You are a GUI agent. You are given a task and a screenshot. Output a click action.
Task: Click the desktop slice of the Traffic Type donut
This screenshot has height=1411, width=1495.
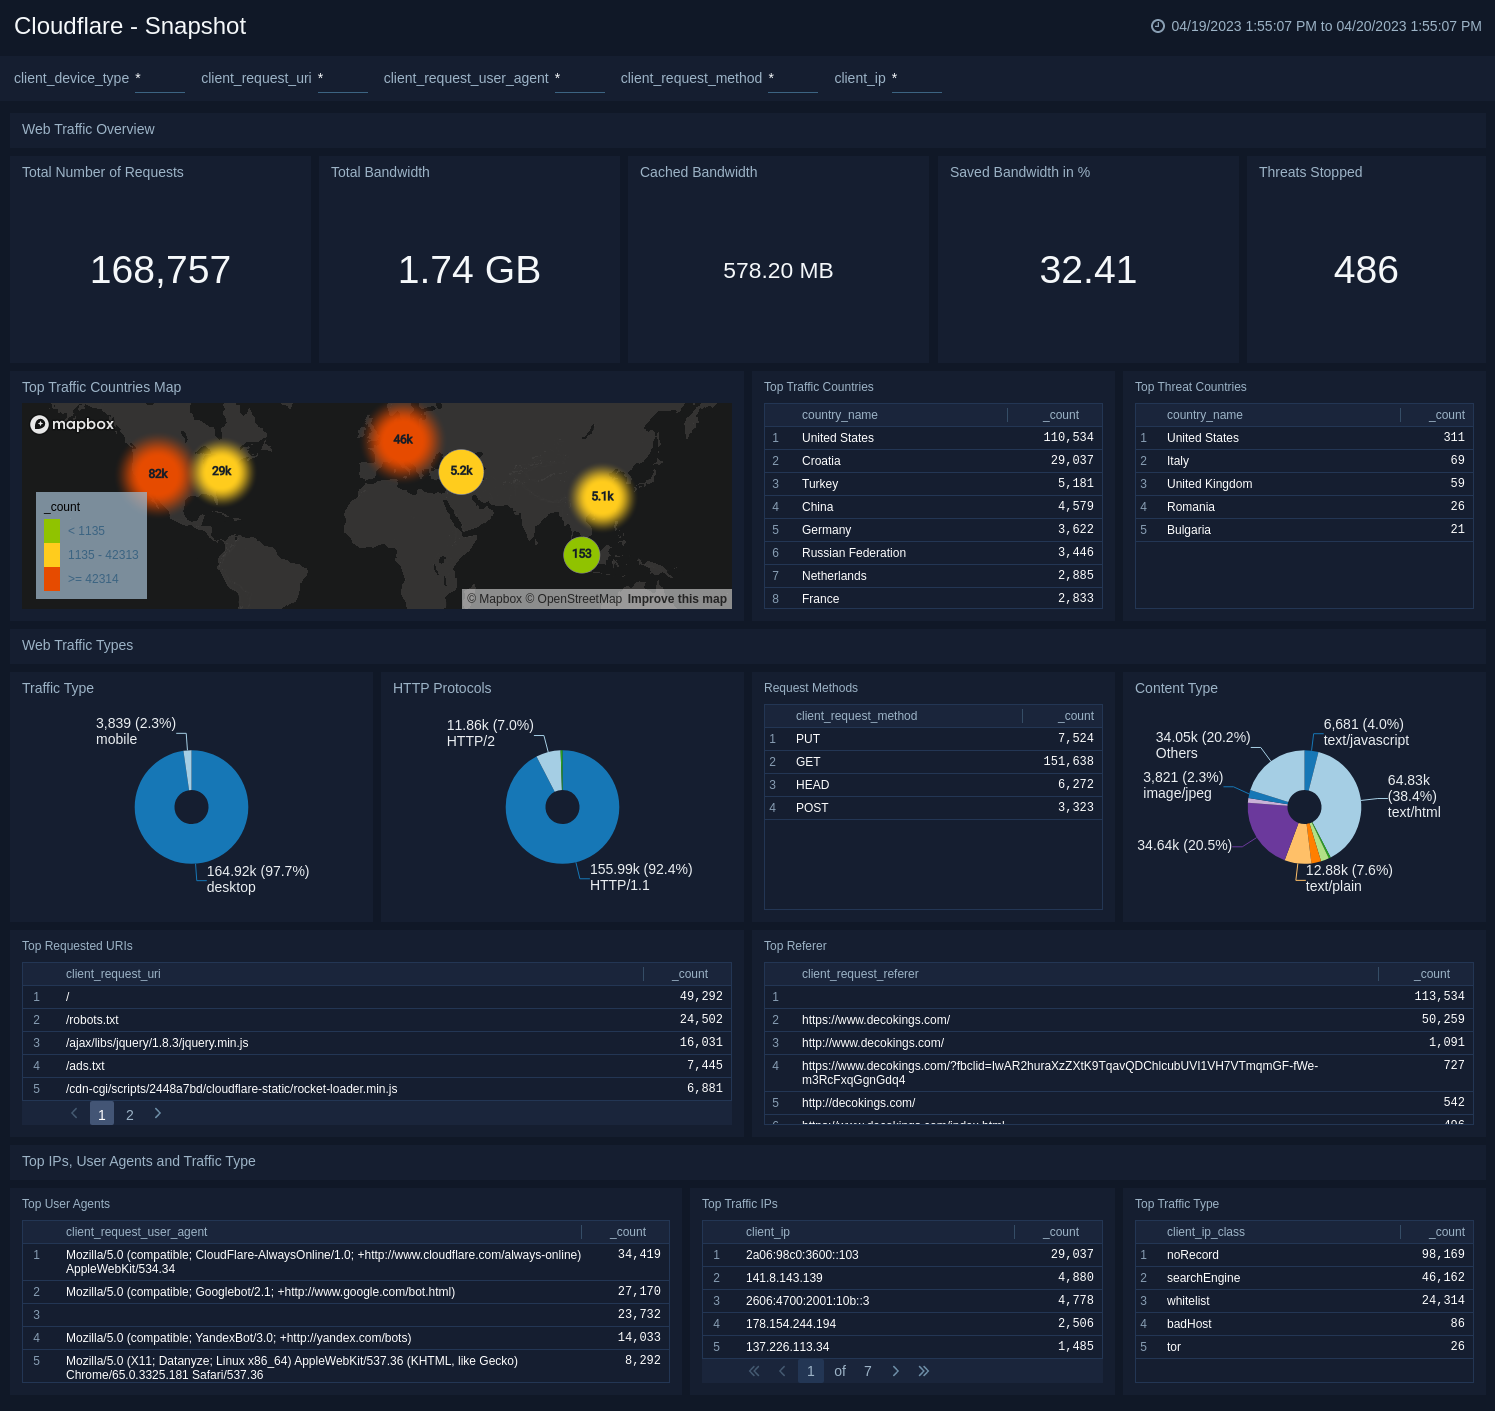click(x=192, y=850)
